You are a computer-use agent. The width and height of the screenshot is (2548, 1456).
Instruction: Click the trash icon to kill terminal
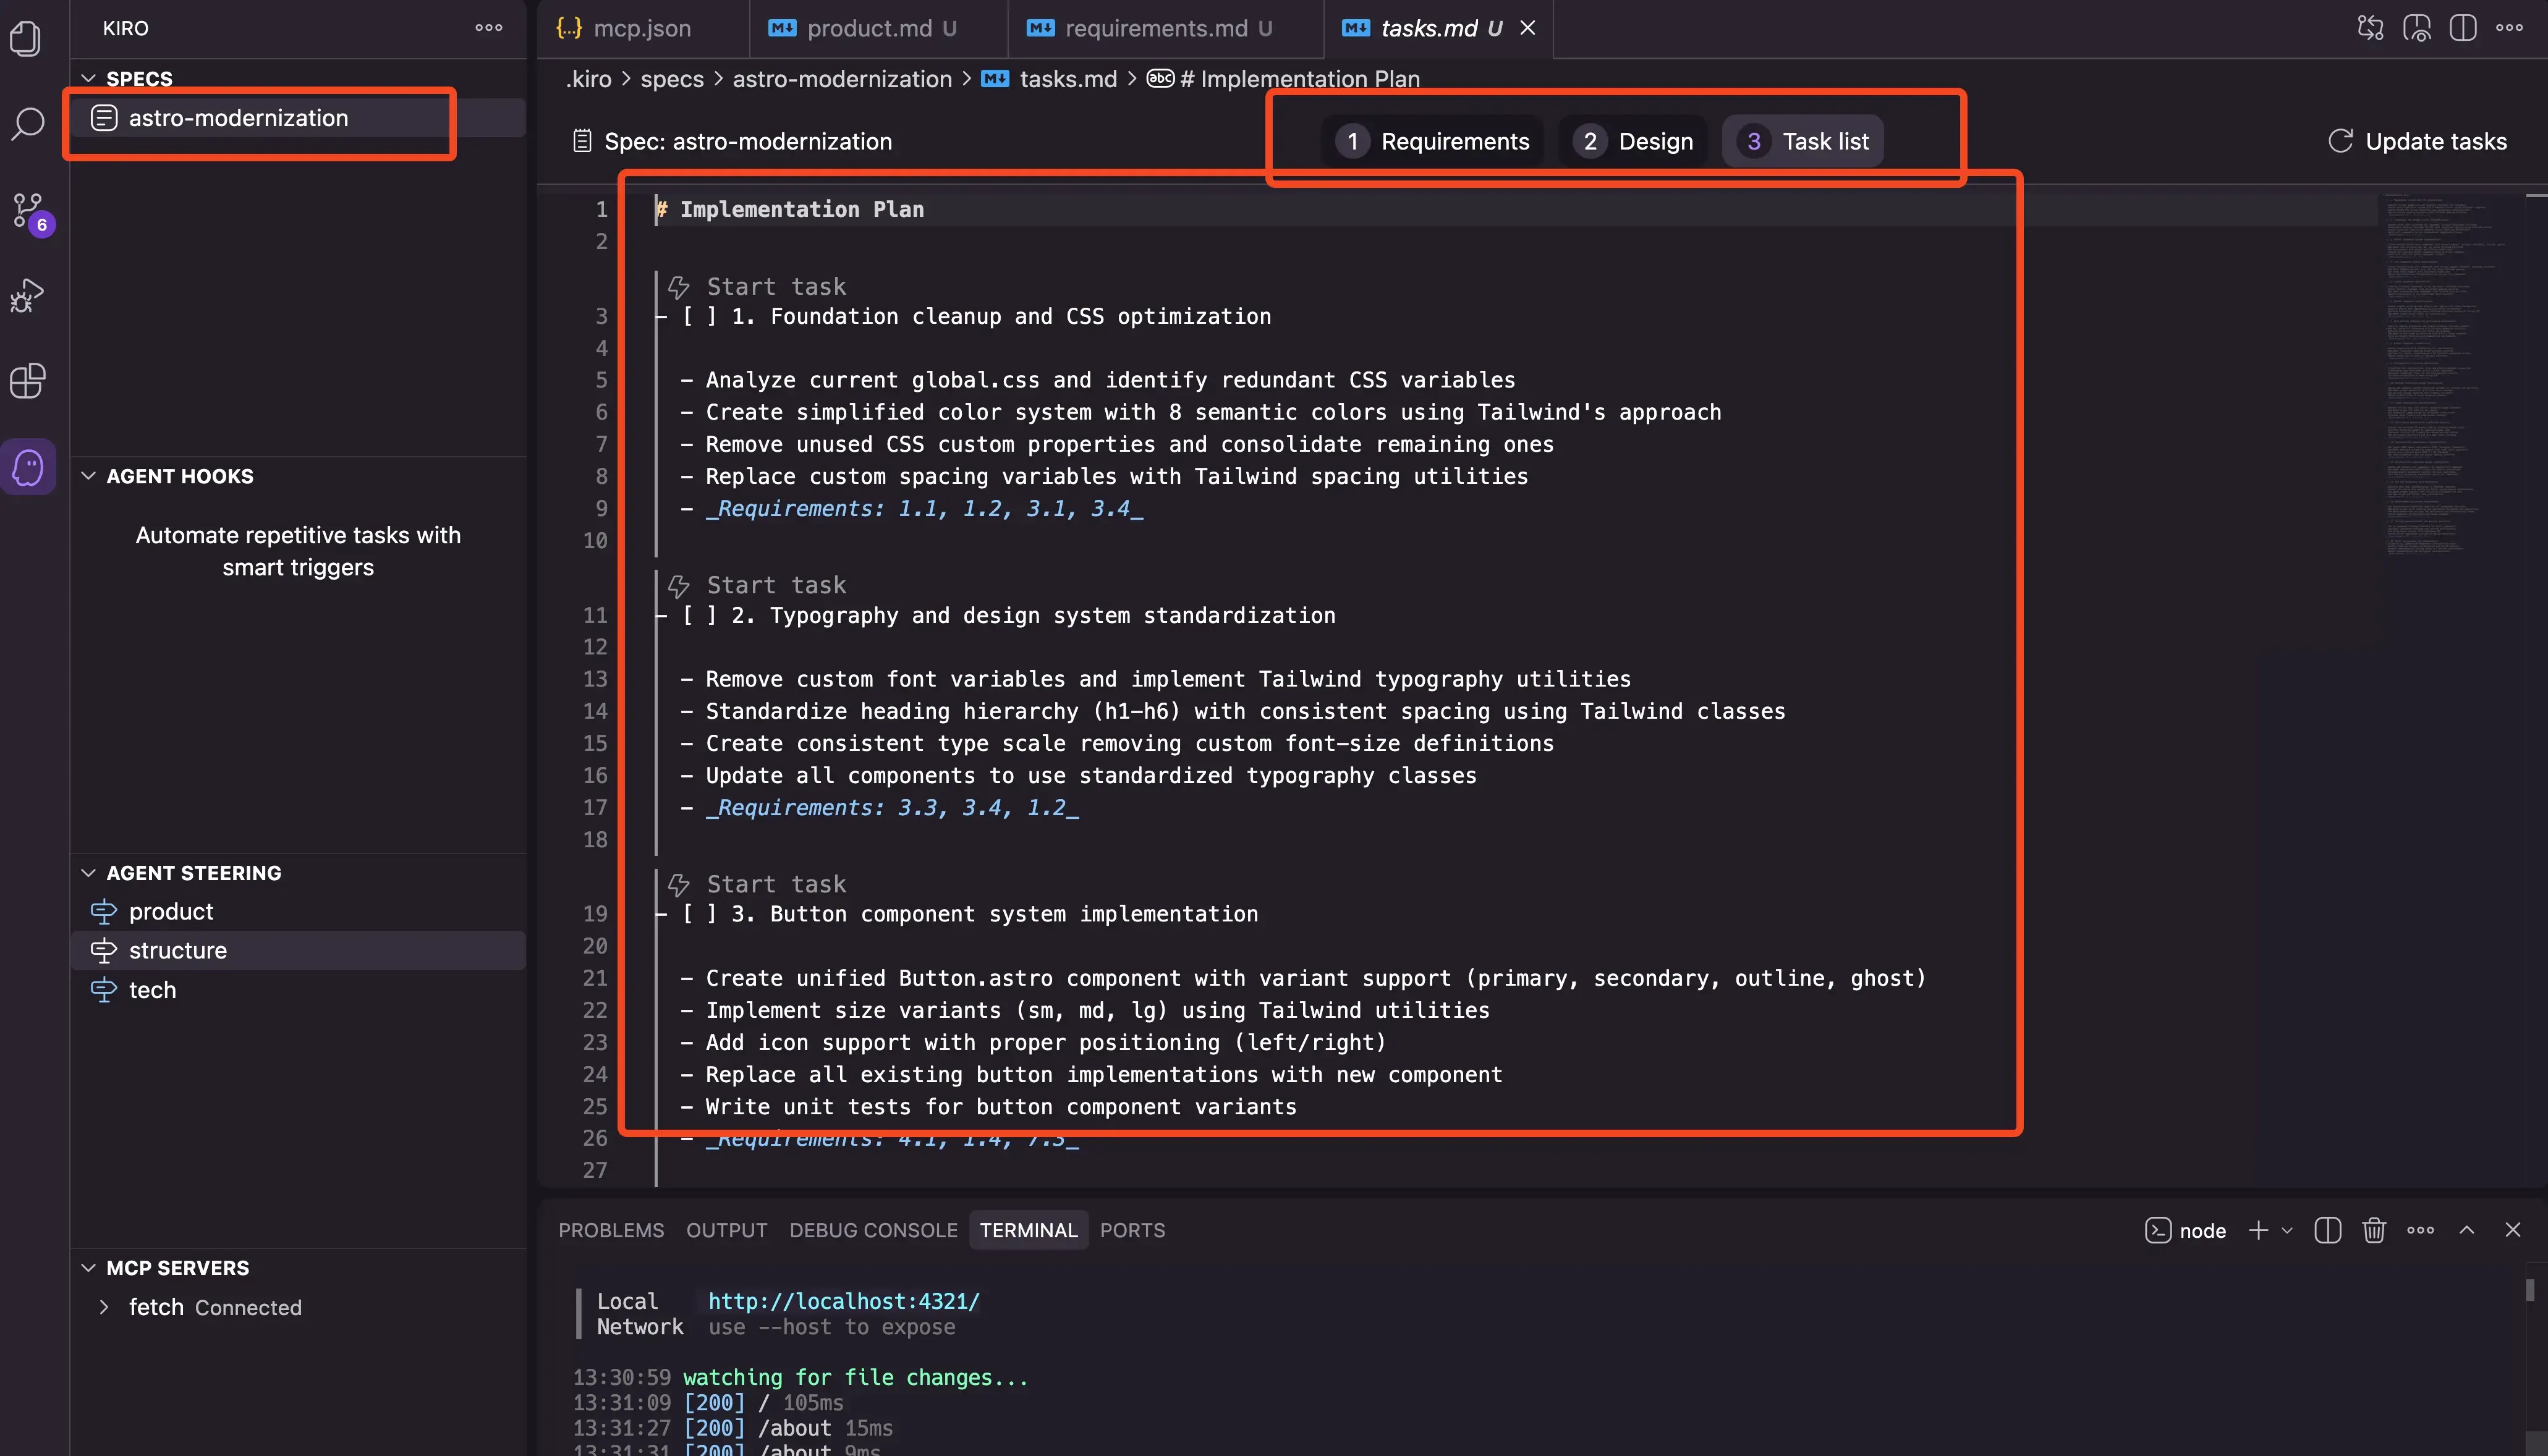(x=2374, y=1230)
